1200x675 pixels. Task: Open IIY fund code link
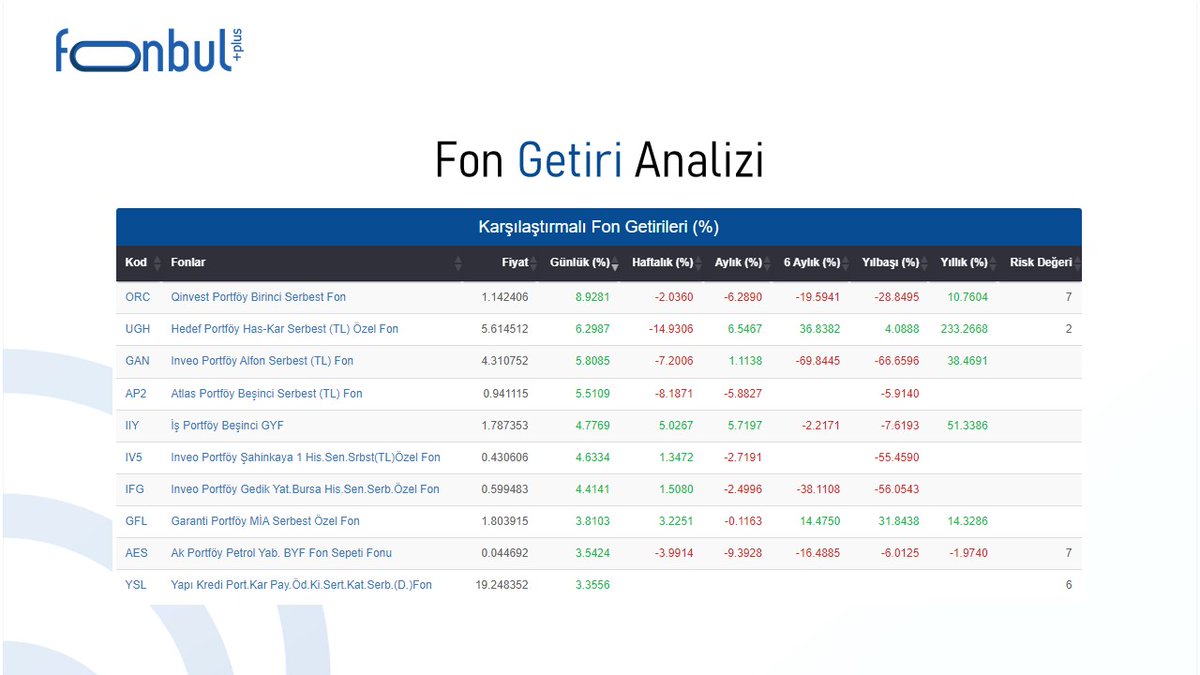133,425
